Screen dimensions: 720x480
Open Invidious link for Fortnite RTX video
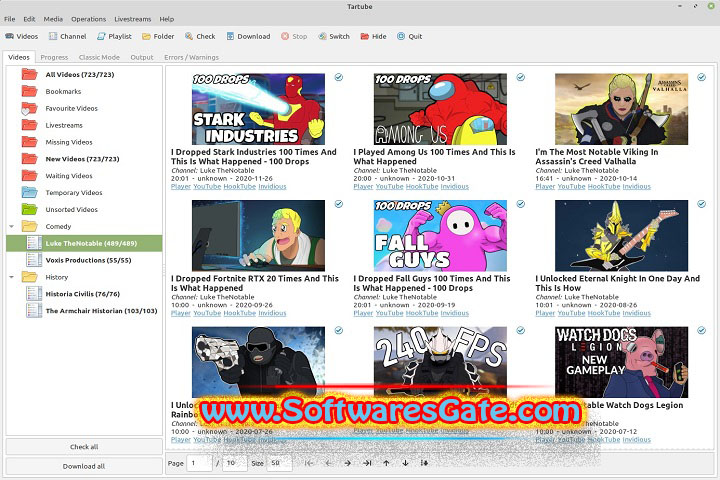(272, 313)
